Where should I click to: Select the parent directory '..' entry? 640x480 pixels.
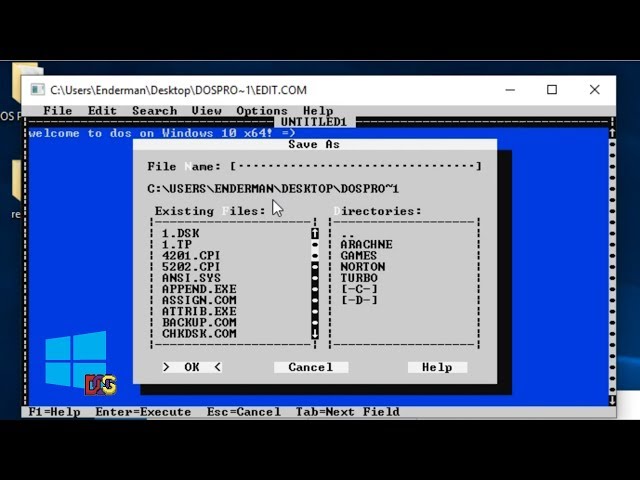click(348, 235)
